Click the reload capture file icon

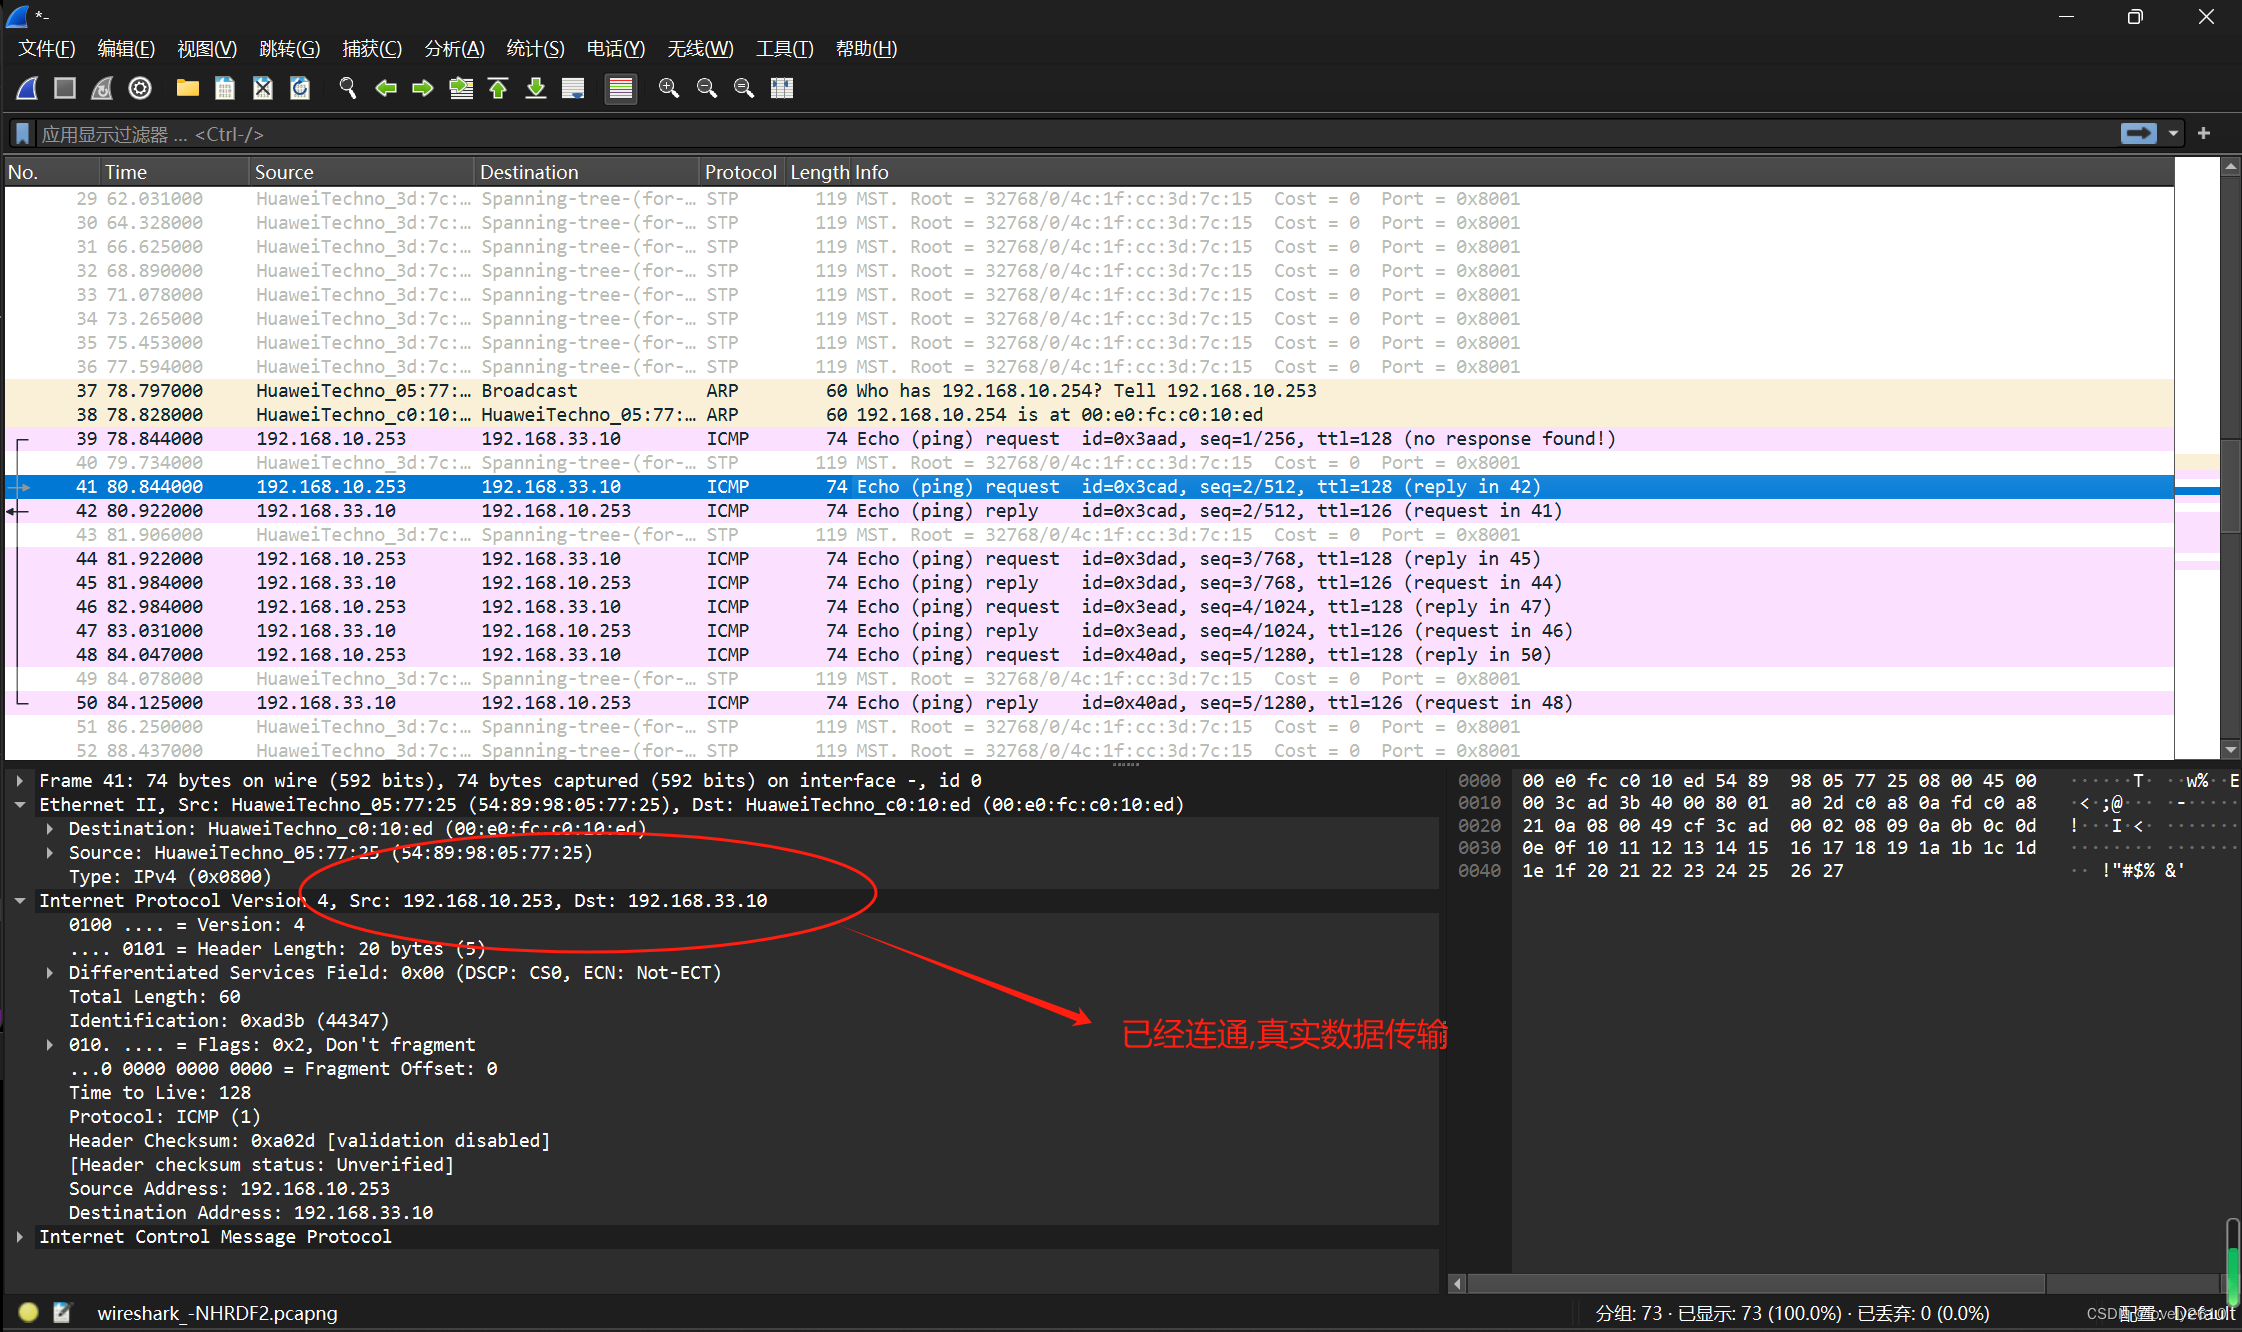pos(300,88)
